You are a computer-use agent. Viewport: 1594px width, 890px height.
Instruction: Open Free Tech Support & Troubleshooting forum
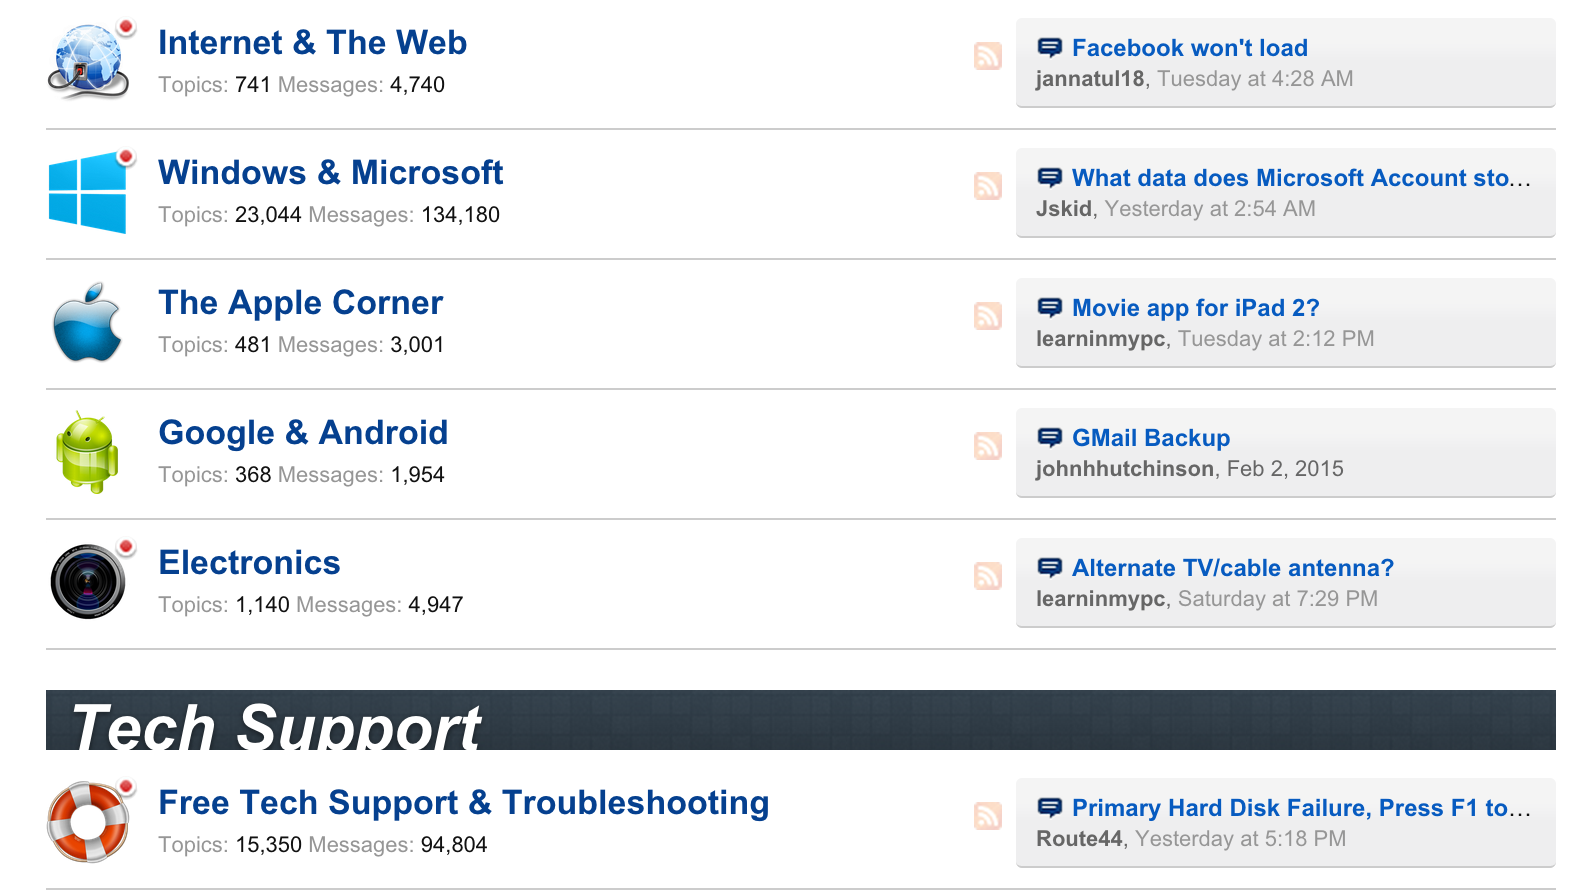[x=464, y=803]
